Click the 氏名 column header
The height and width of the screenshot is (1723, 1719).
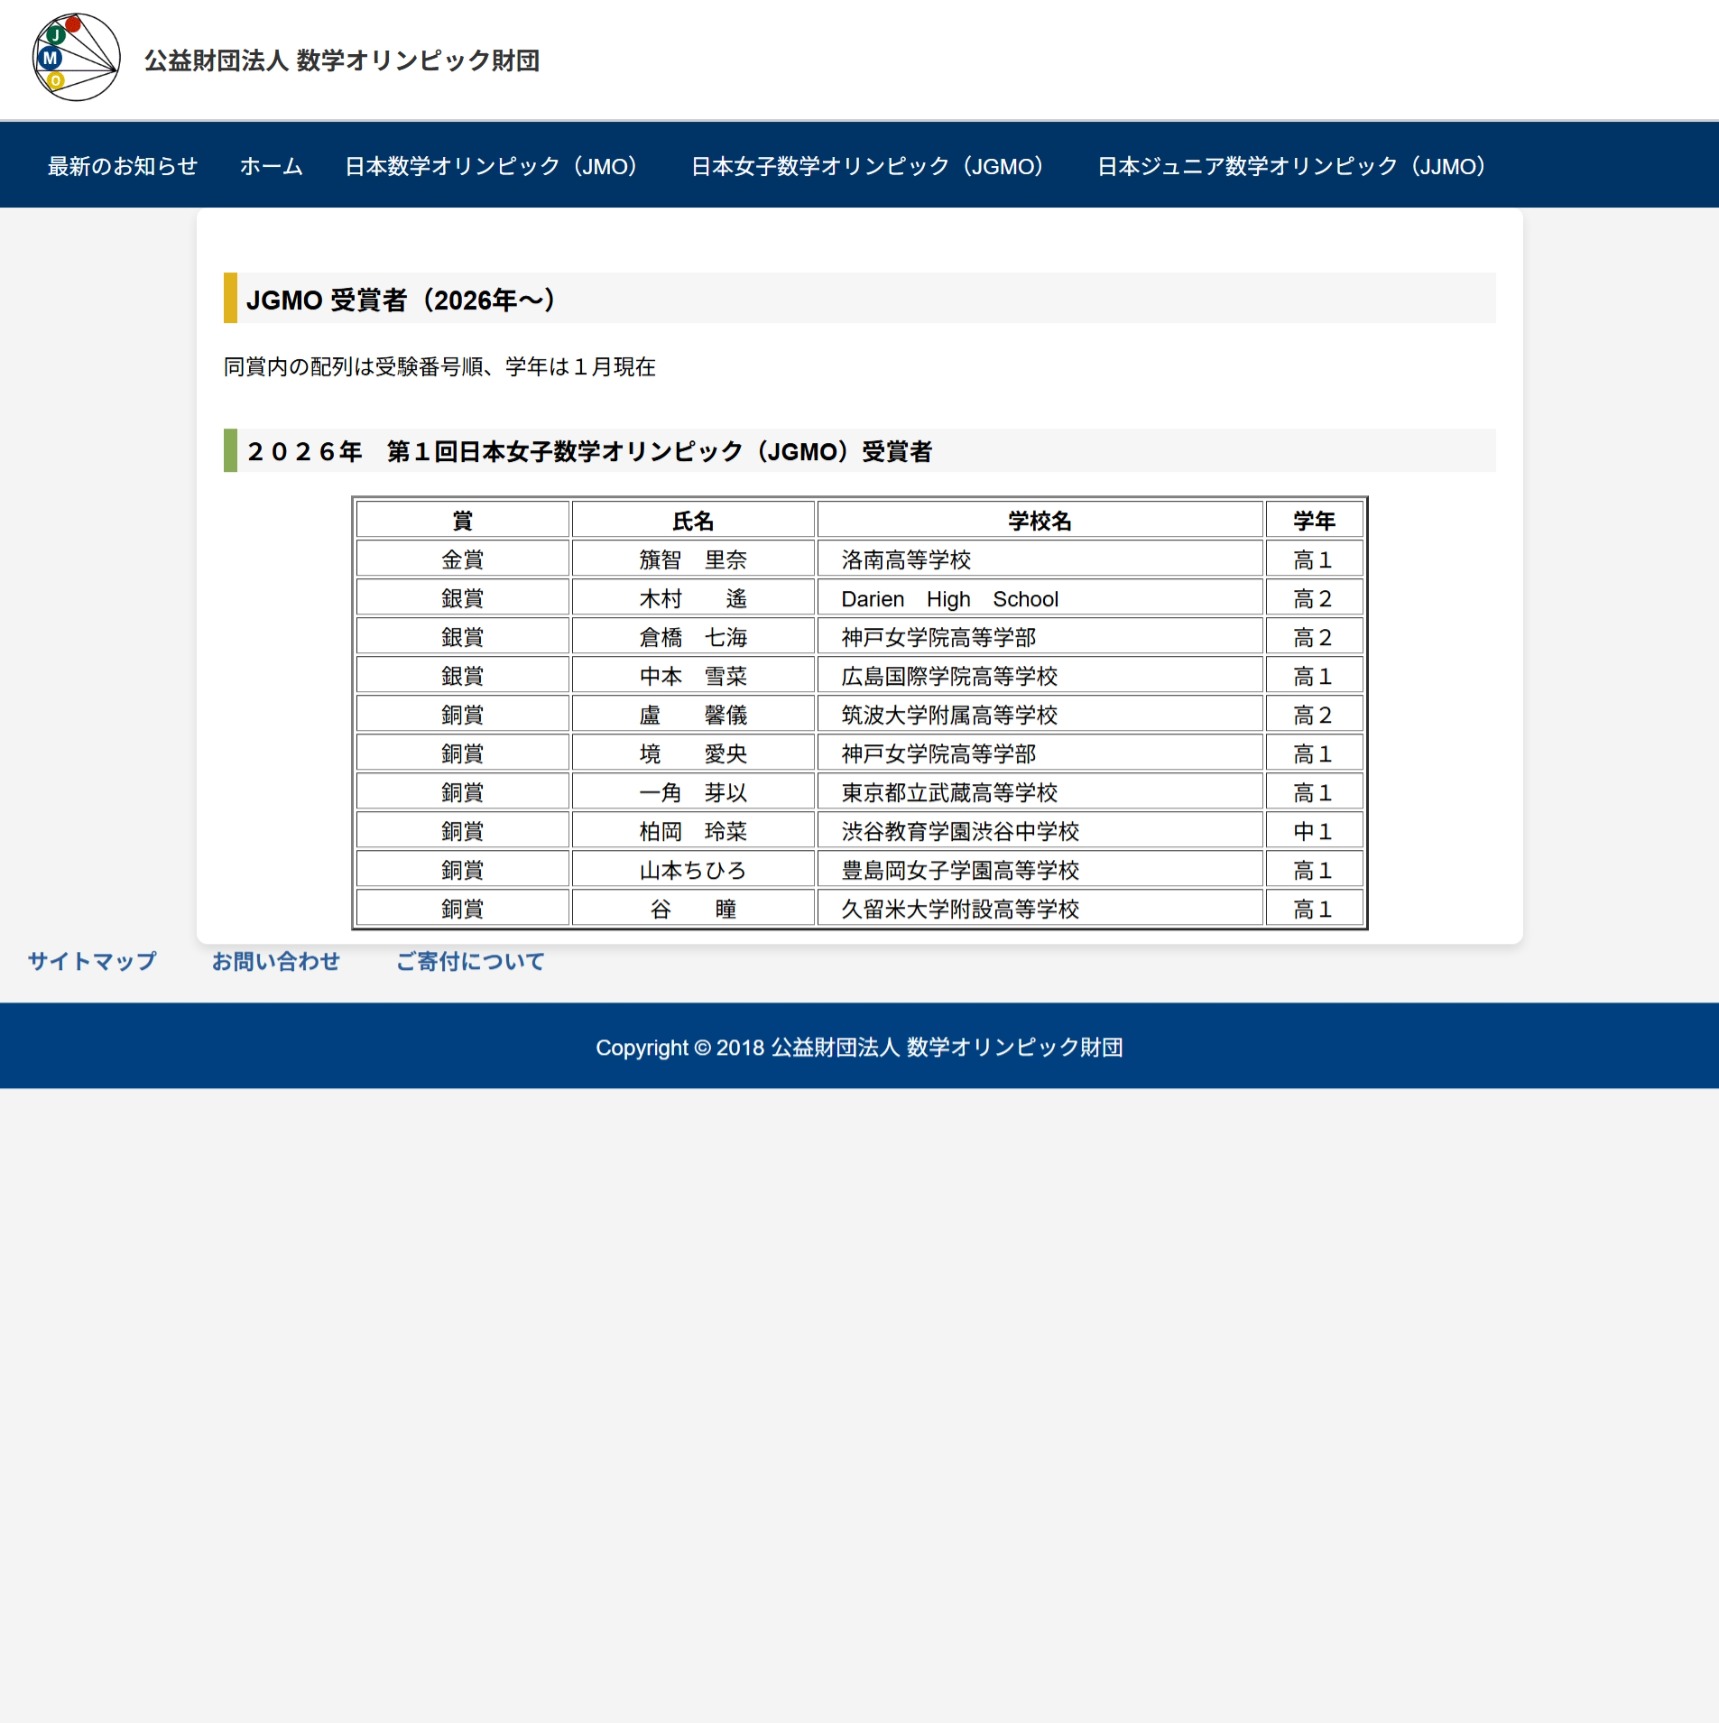point(692,521)
